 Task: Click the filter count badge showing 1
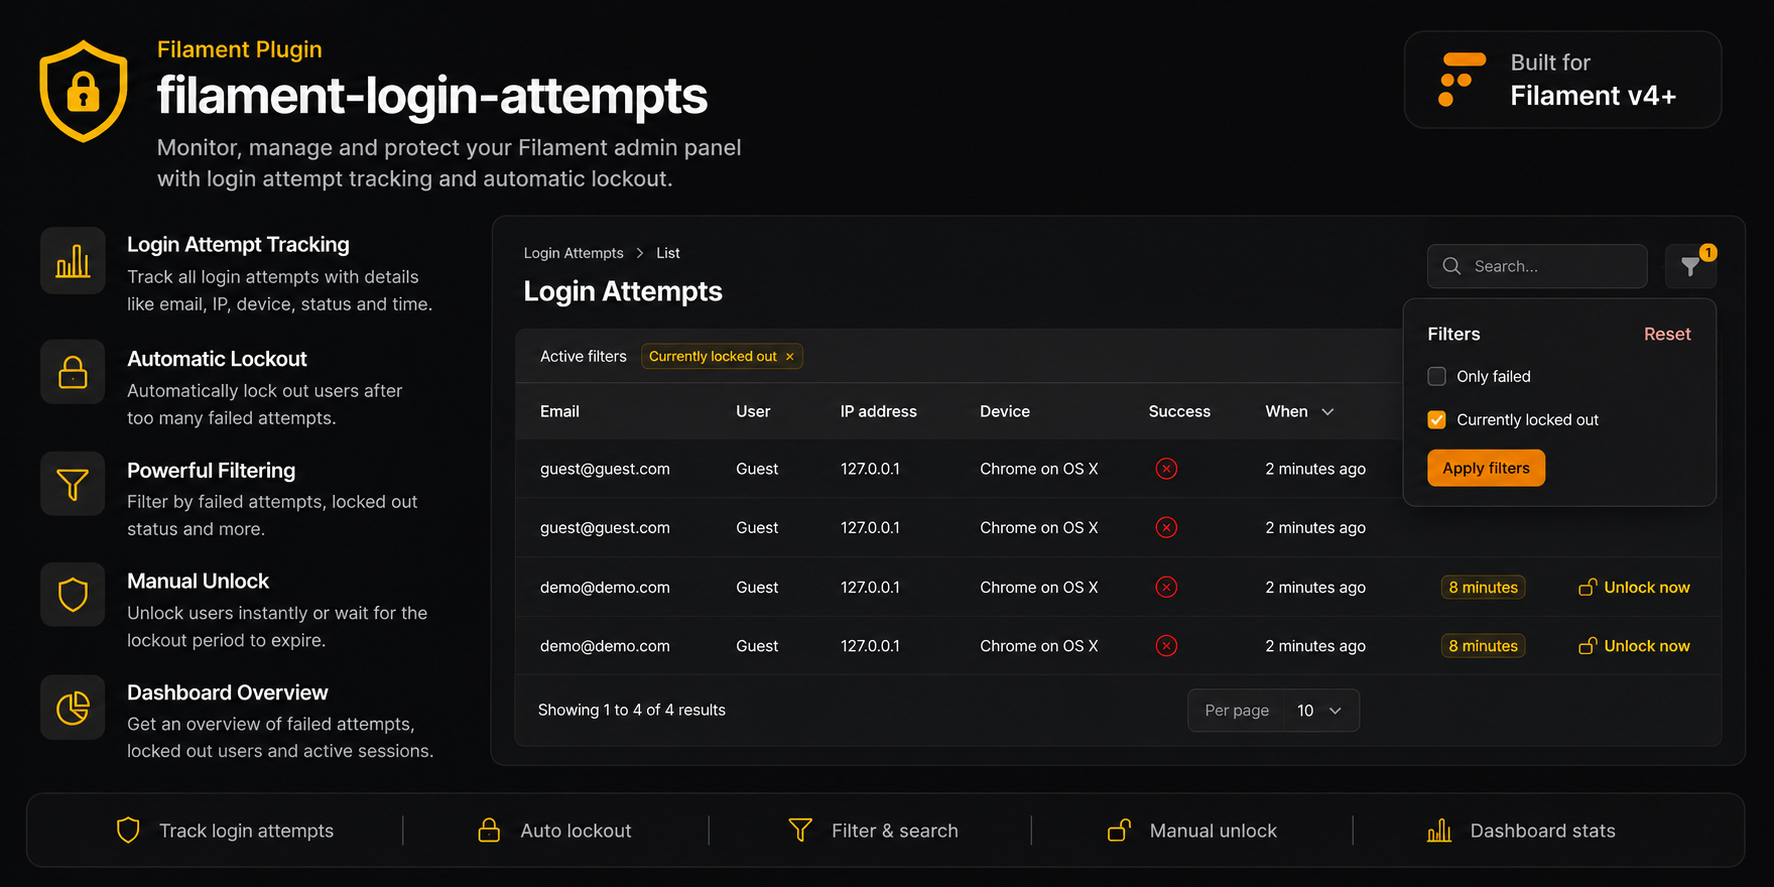pyautogui.click(x=1708, y=253)
